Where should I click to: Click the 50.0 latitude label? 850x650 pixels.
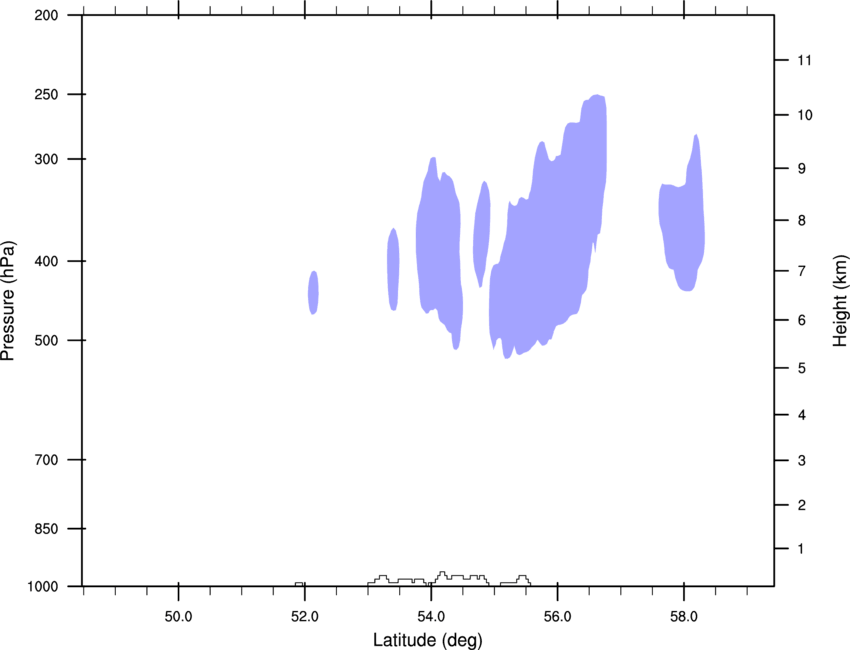[178, 617]
